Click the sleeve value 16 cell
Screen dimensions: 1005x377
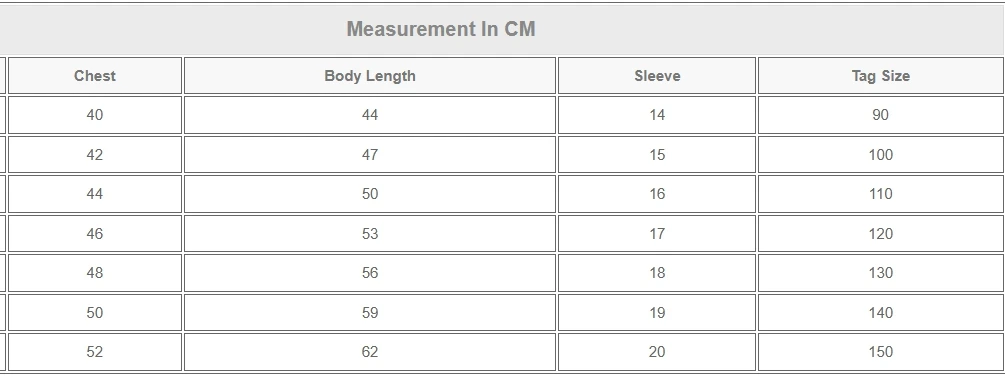pos(657,194)
